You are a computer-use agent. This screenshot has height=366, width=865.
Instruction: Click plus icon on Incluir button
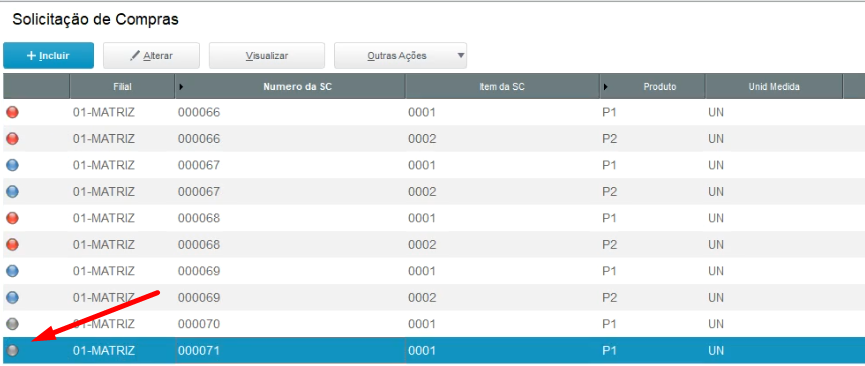pyautogui.click(x=31, y=56)
